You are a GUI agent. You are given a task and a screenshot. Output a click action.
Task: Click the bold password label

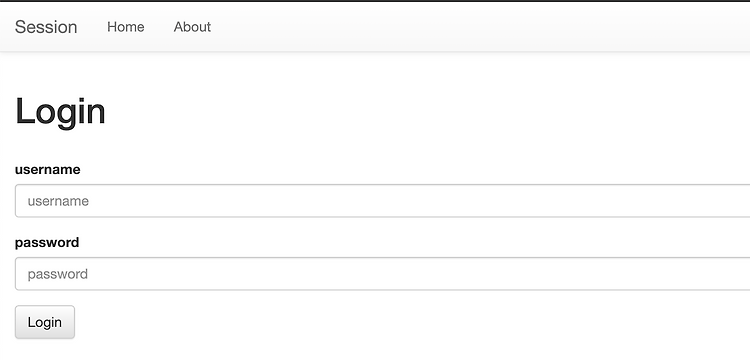(x=47, y=243)
